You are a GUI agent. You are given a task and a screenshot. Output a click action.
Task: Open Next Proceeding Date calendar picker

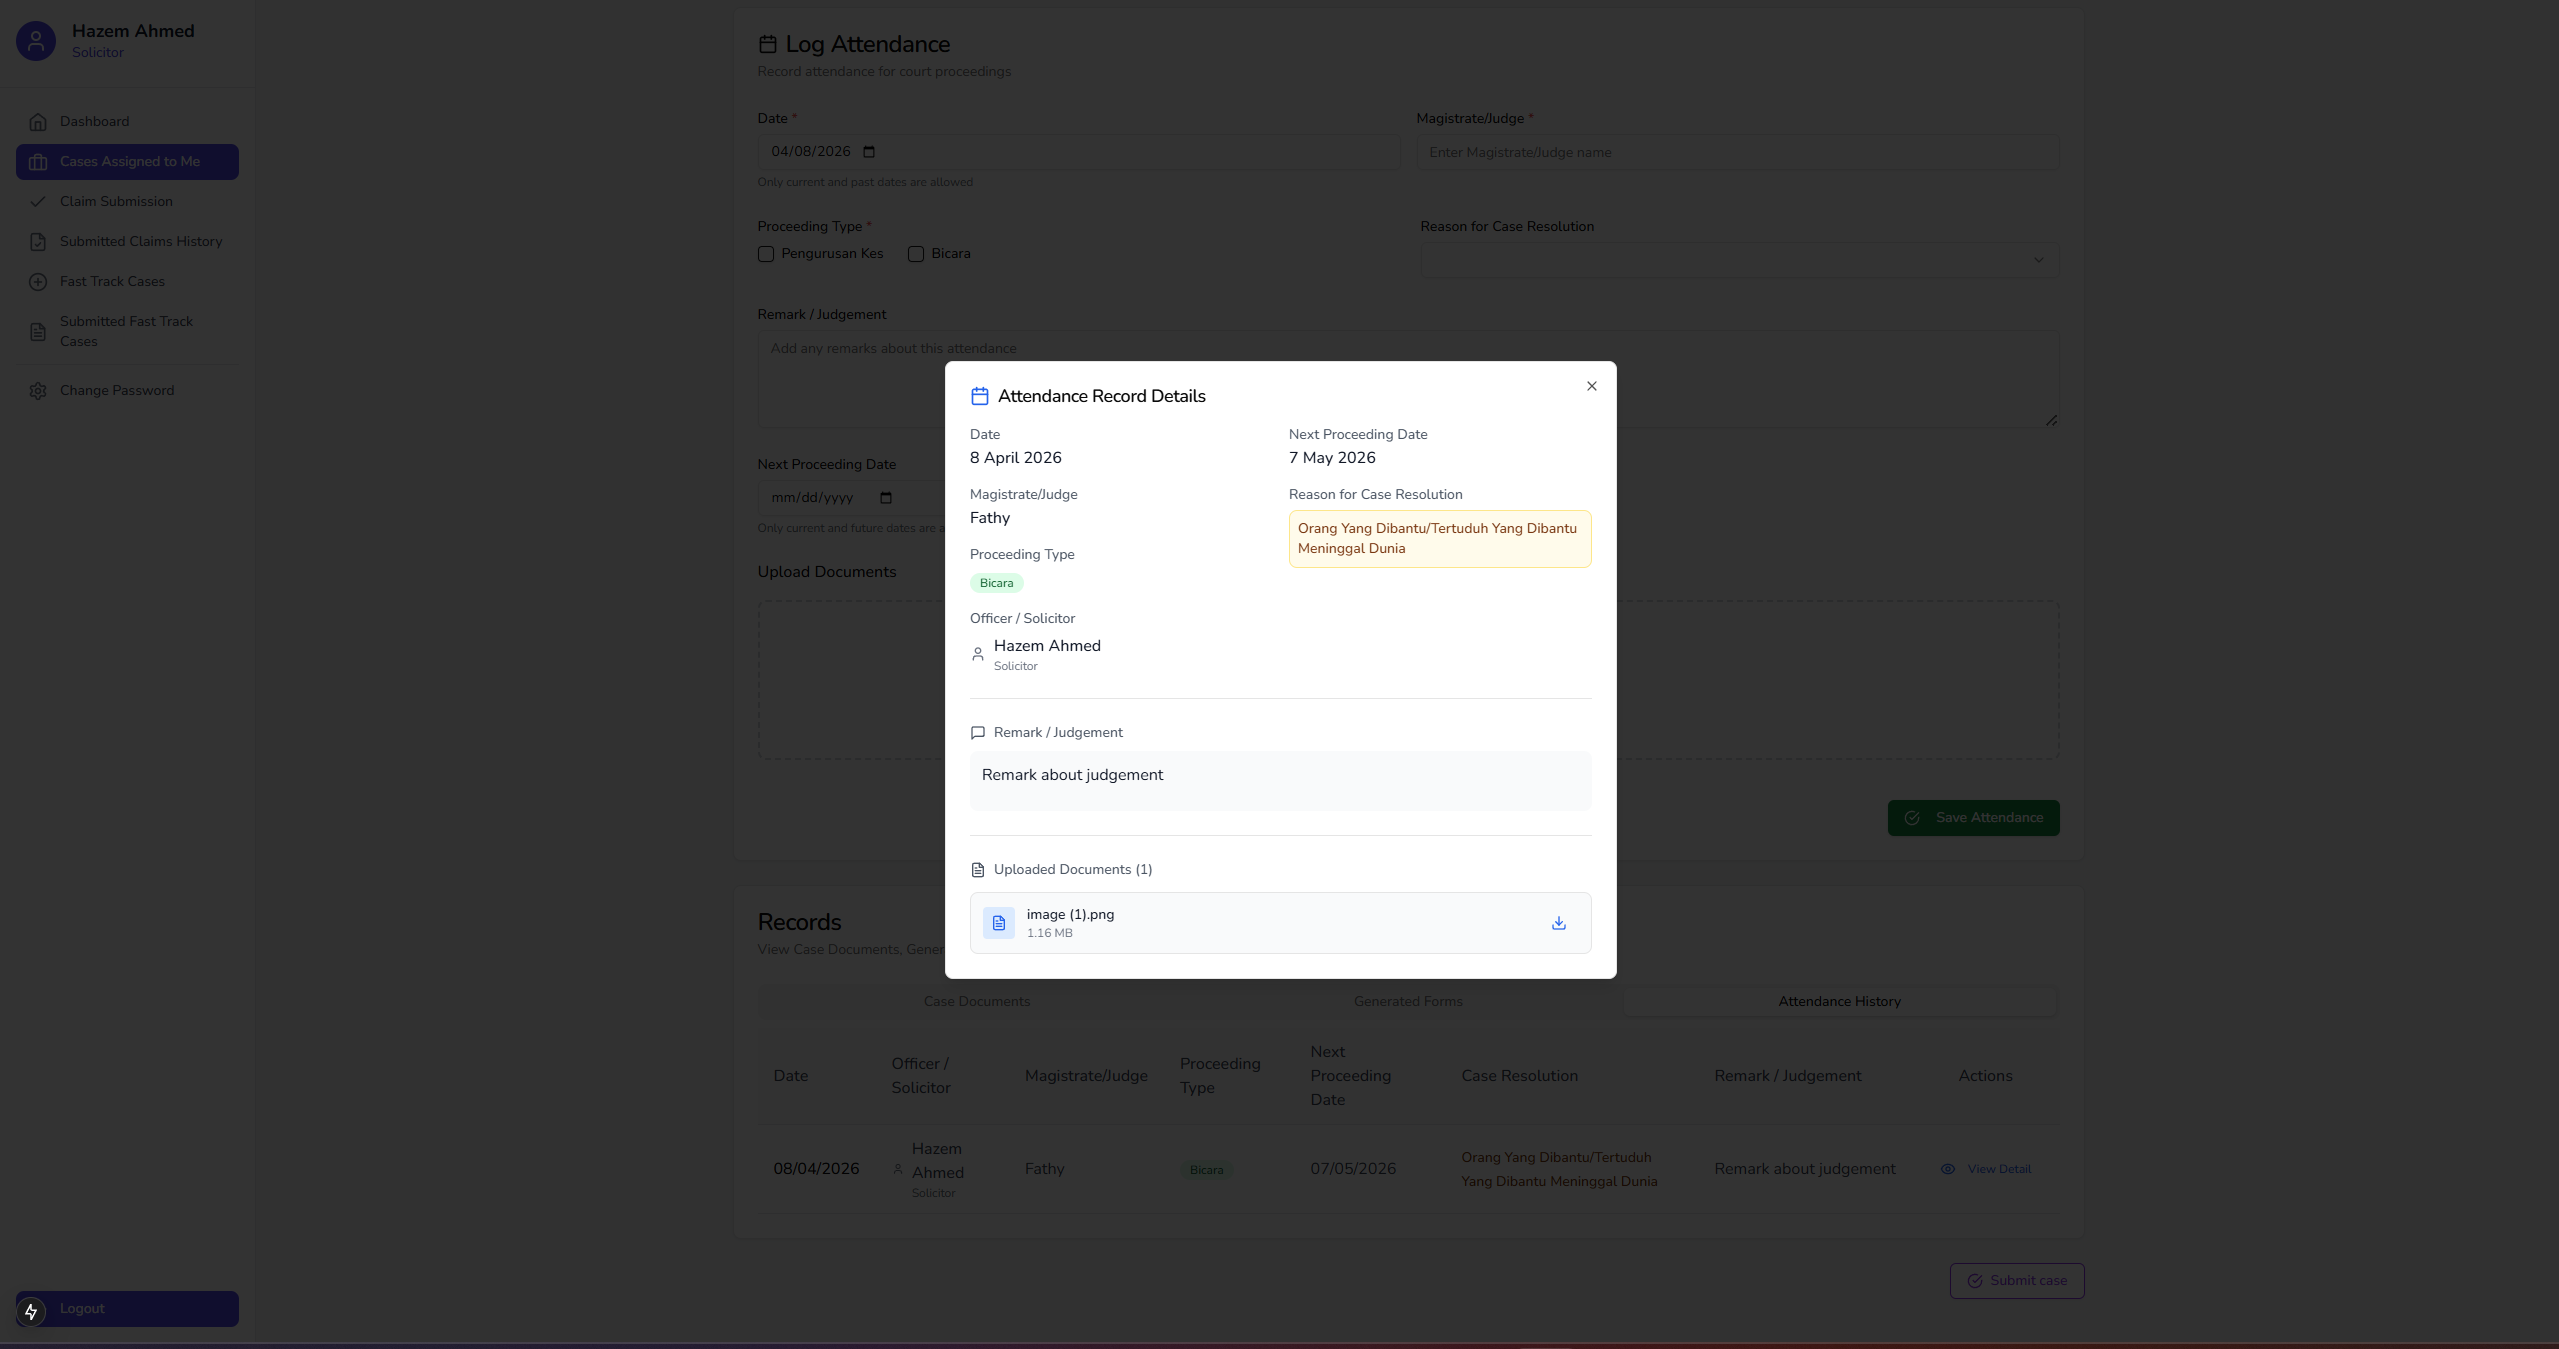886,498
